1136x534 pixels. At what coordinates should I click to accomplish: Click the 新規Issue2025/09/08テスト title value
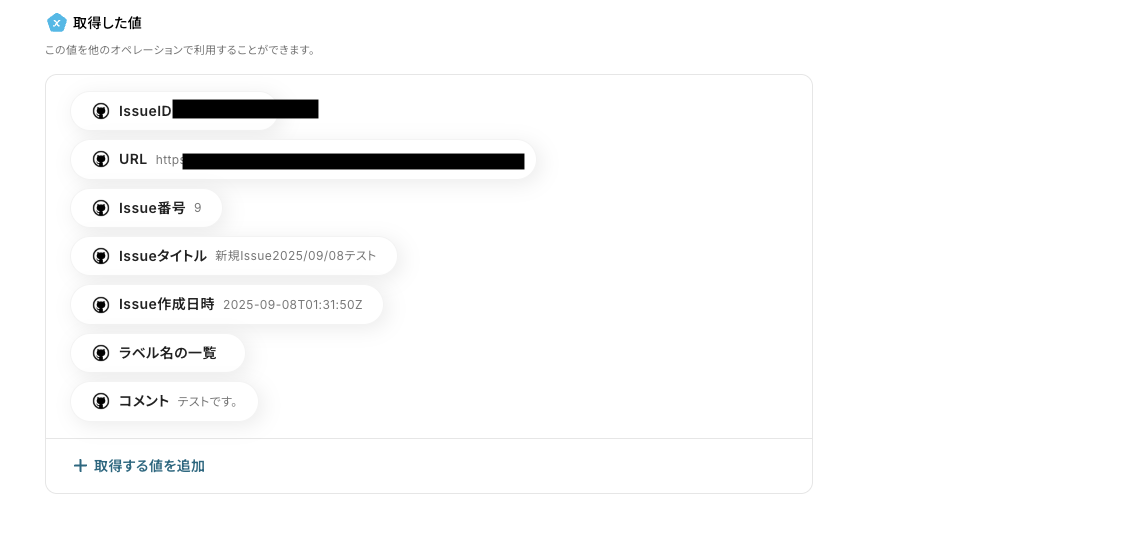[296, 256]
